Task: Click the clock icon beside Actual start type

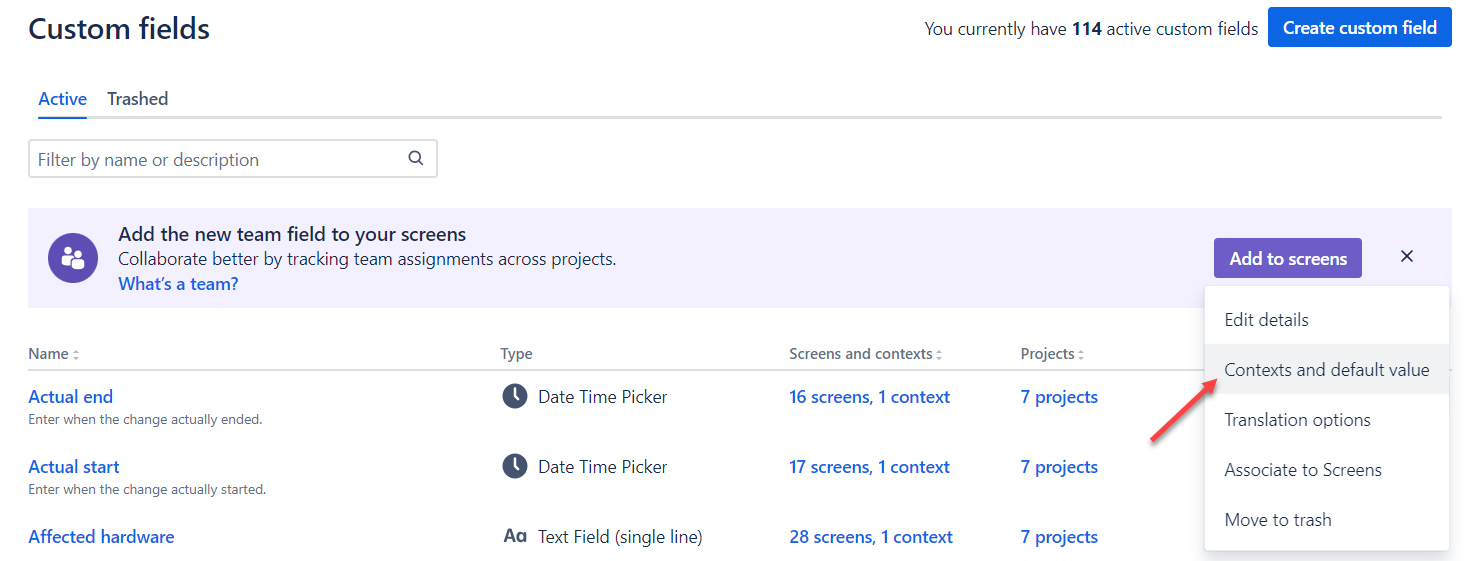Action: coord(514,466)
